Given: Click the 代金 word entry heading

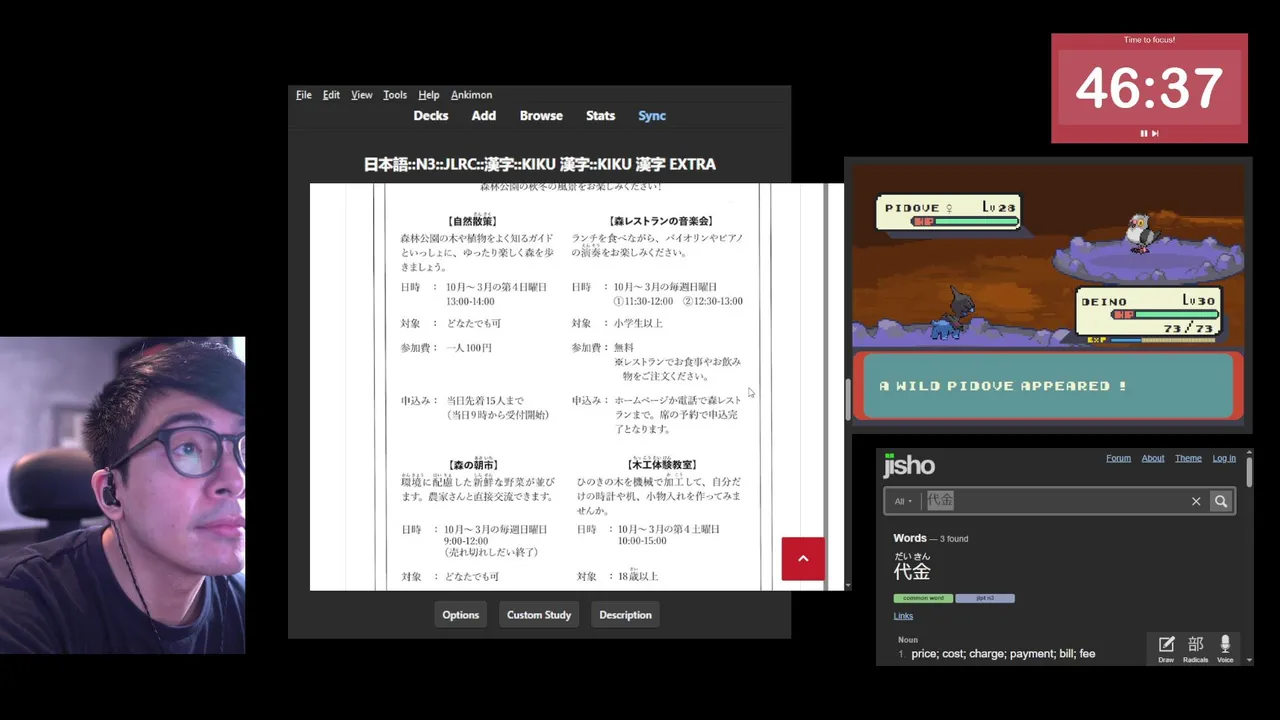Looking at the screenshot, I should (x=912, y=571).
